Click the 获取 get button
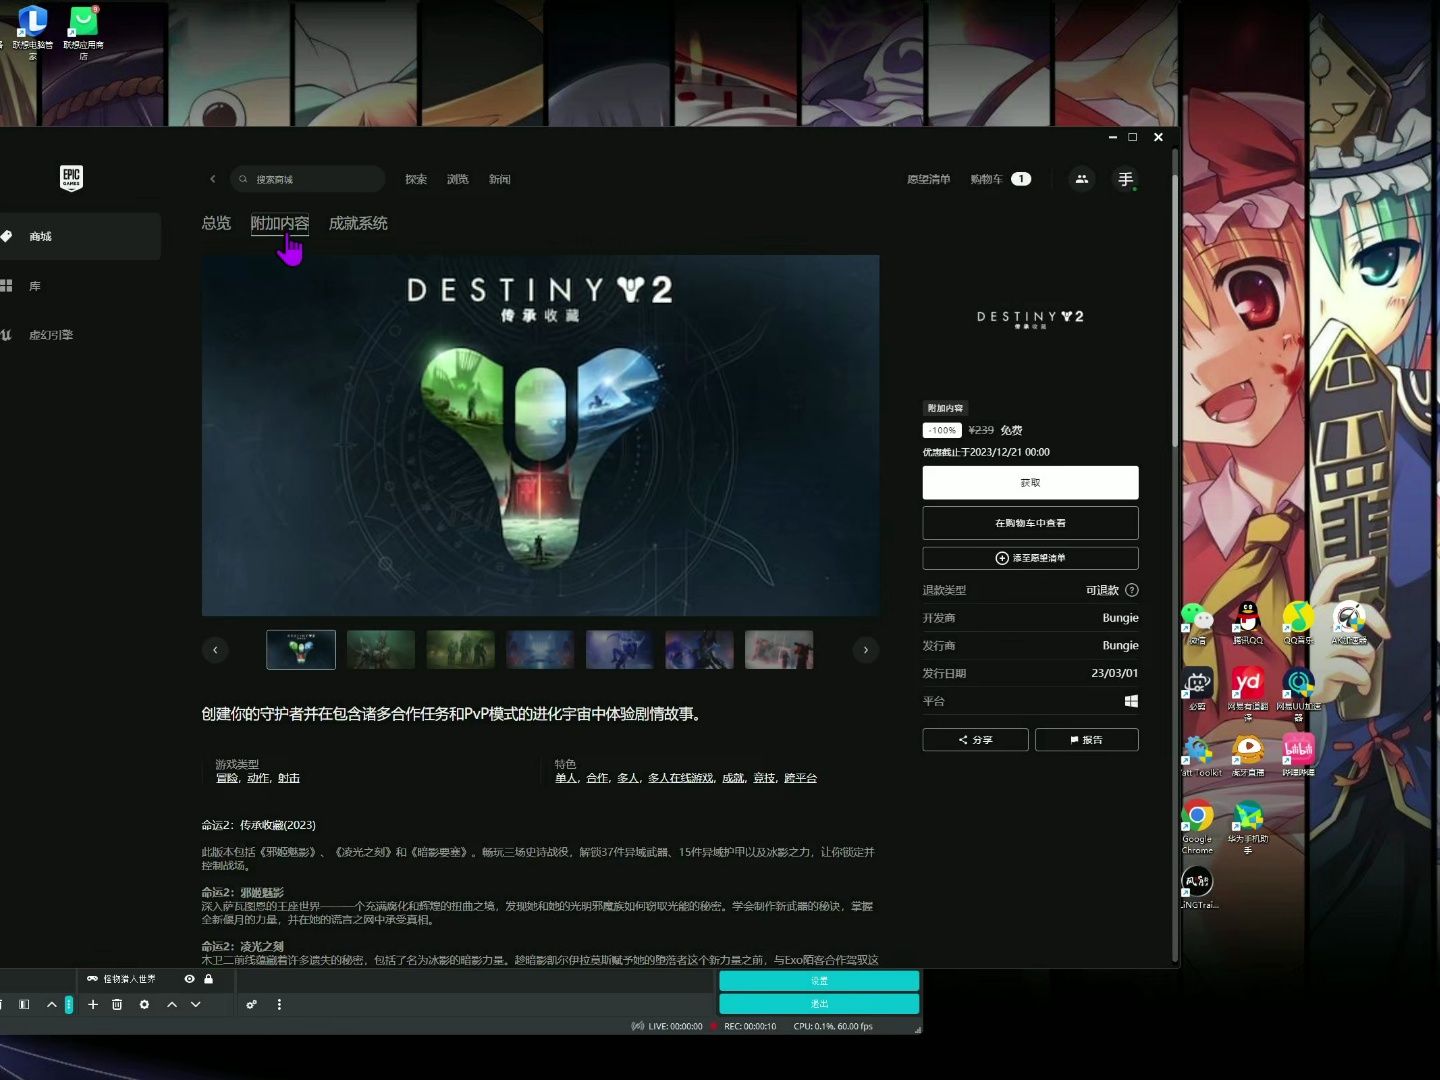The width and height of the screenshot is (1440, 1080). pyautogui.click(x=1030, y=483)
